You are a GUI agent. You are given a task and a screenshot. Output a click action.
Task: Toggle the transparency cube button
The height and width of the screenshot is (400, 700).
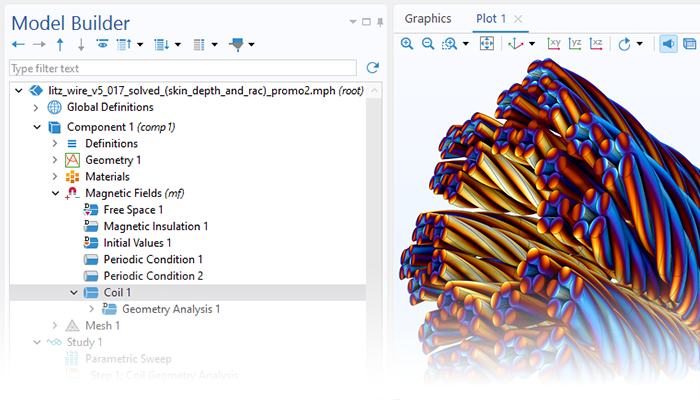[690, 44]
